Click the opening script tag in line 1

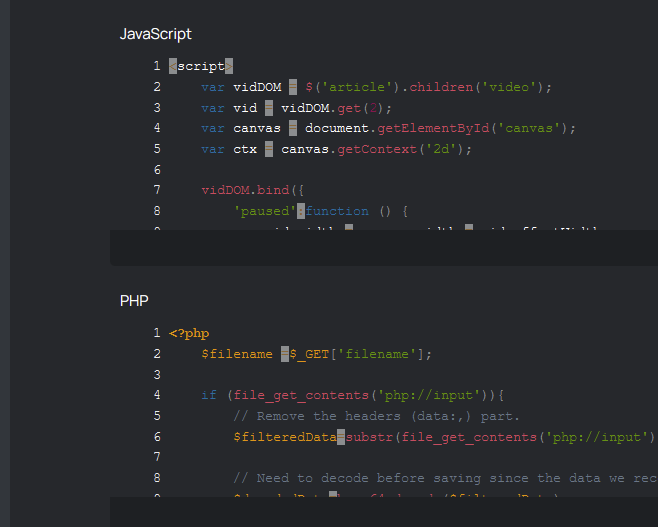[x=201, y=66]
